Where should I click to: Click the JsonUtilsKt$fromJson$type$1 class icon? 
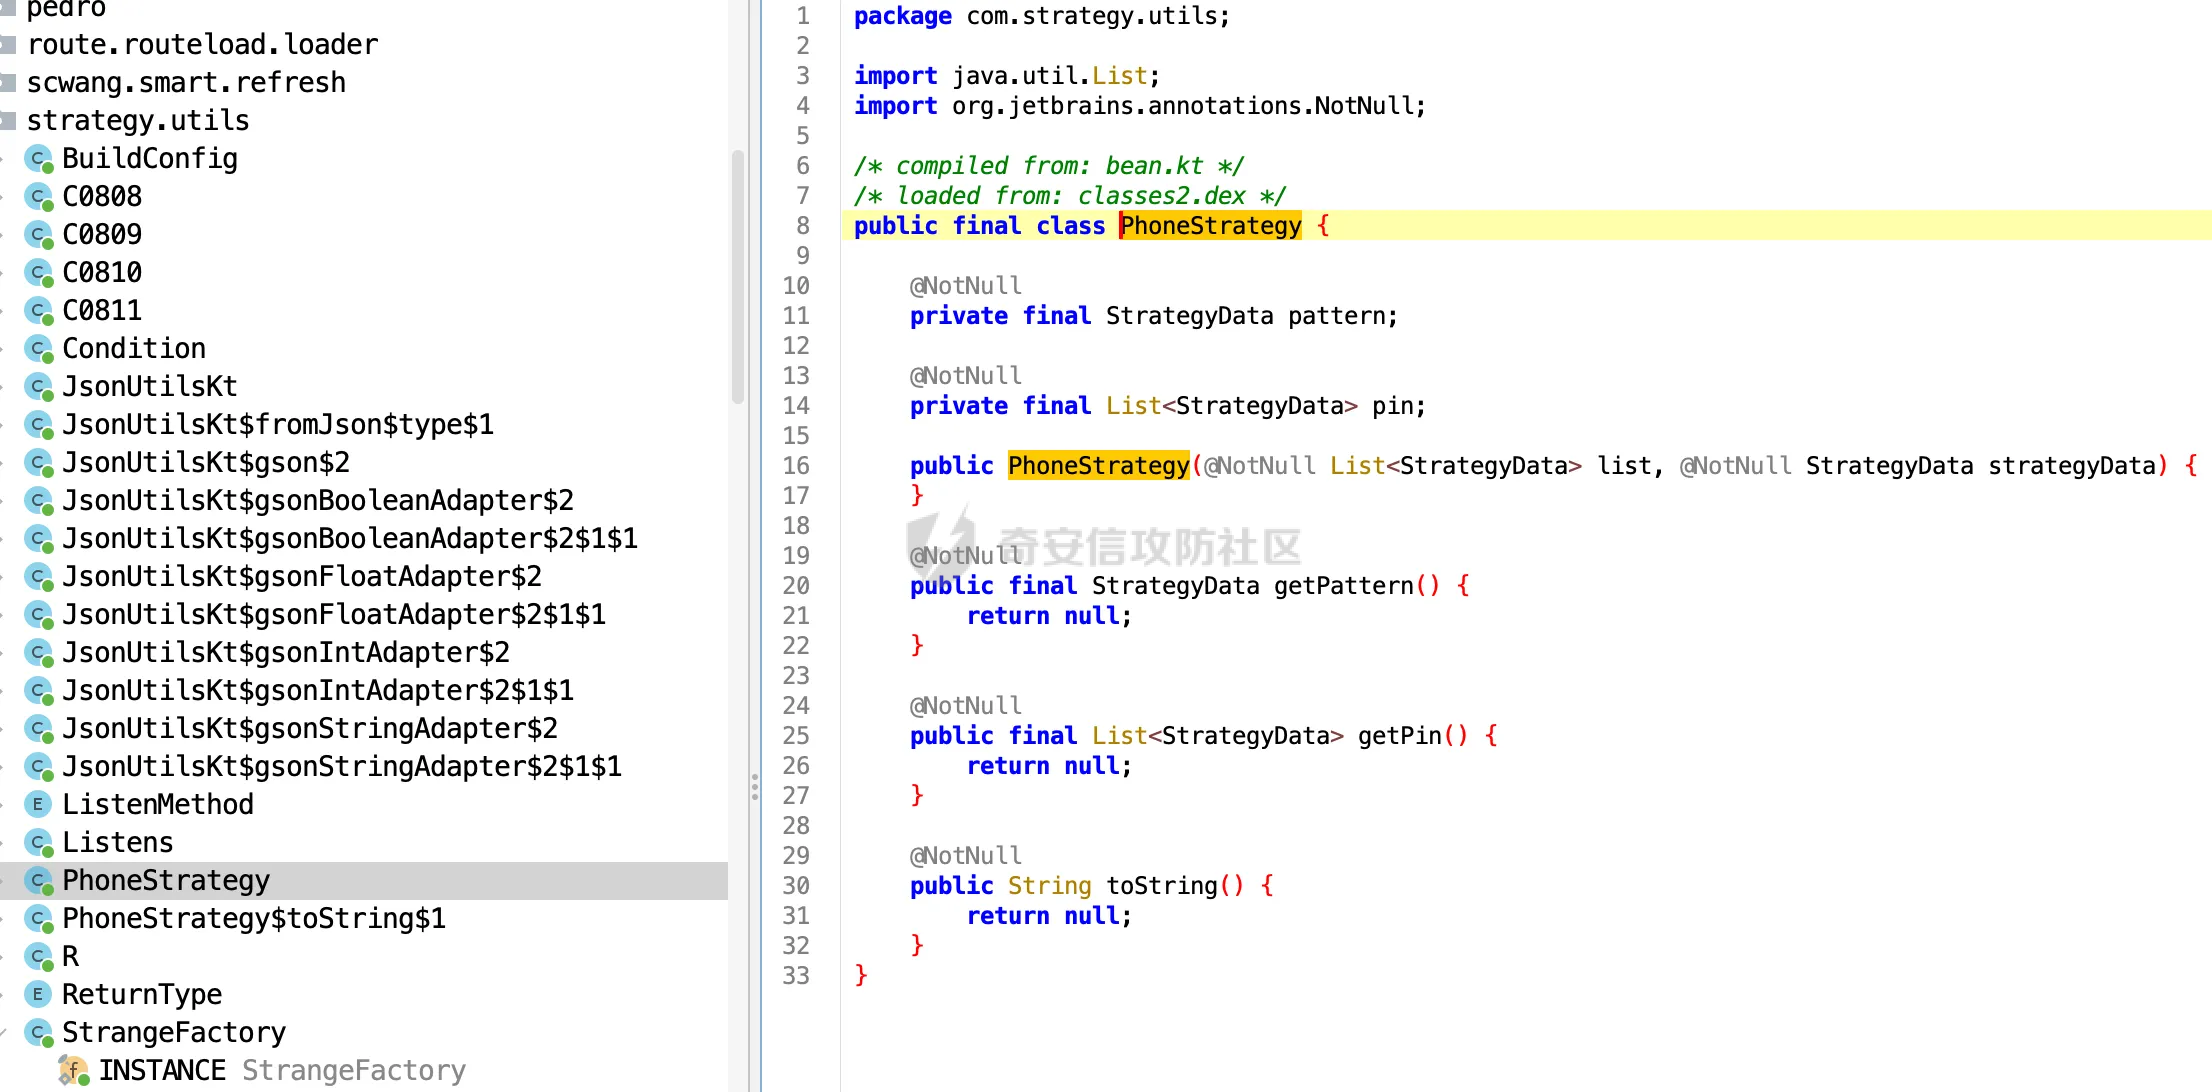click(39, 425)
